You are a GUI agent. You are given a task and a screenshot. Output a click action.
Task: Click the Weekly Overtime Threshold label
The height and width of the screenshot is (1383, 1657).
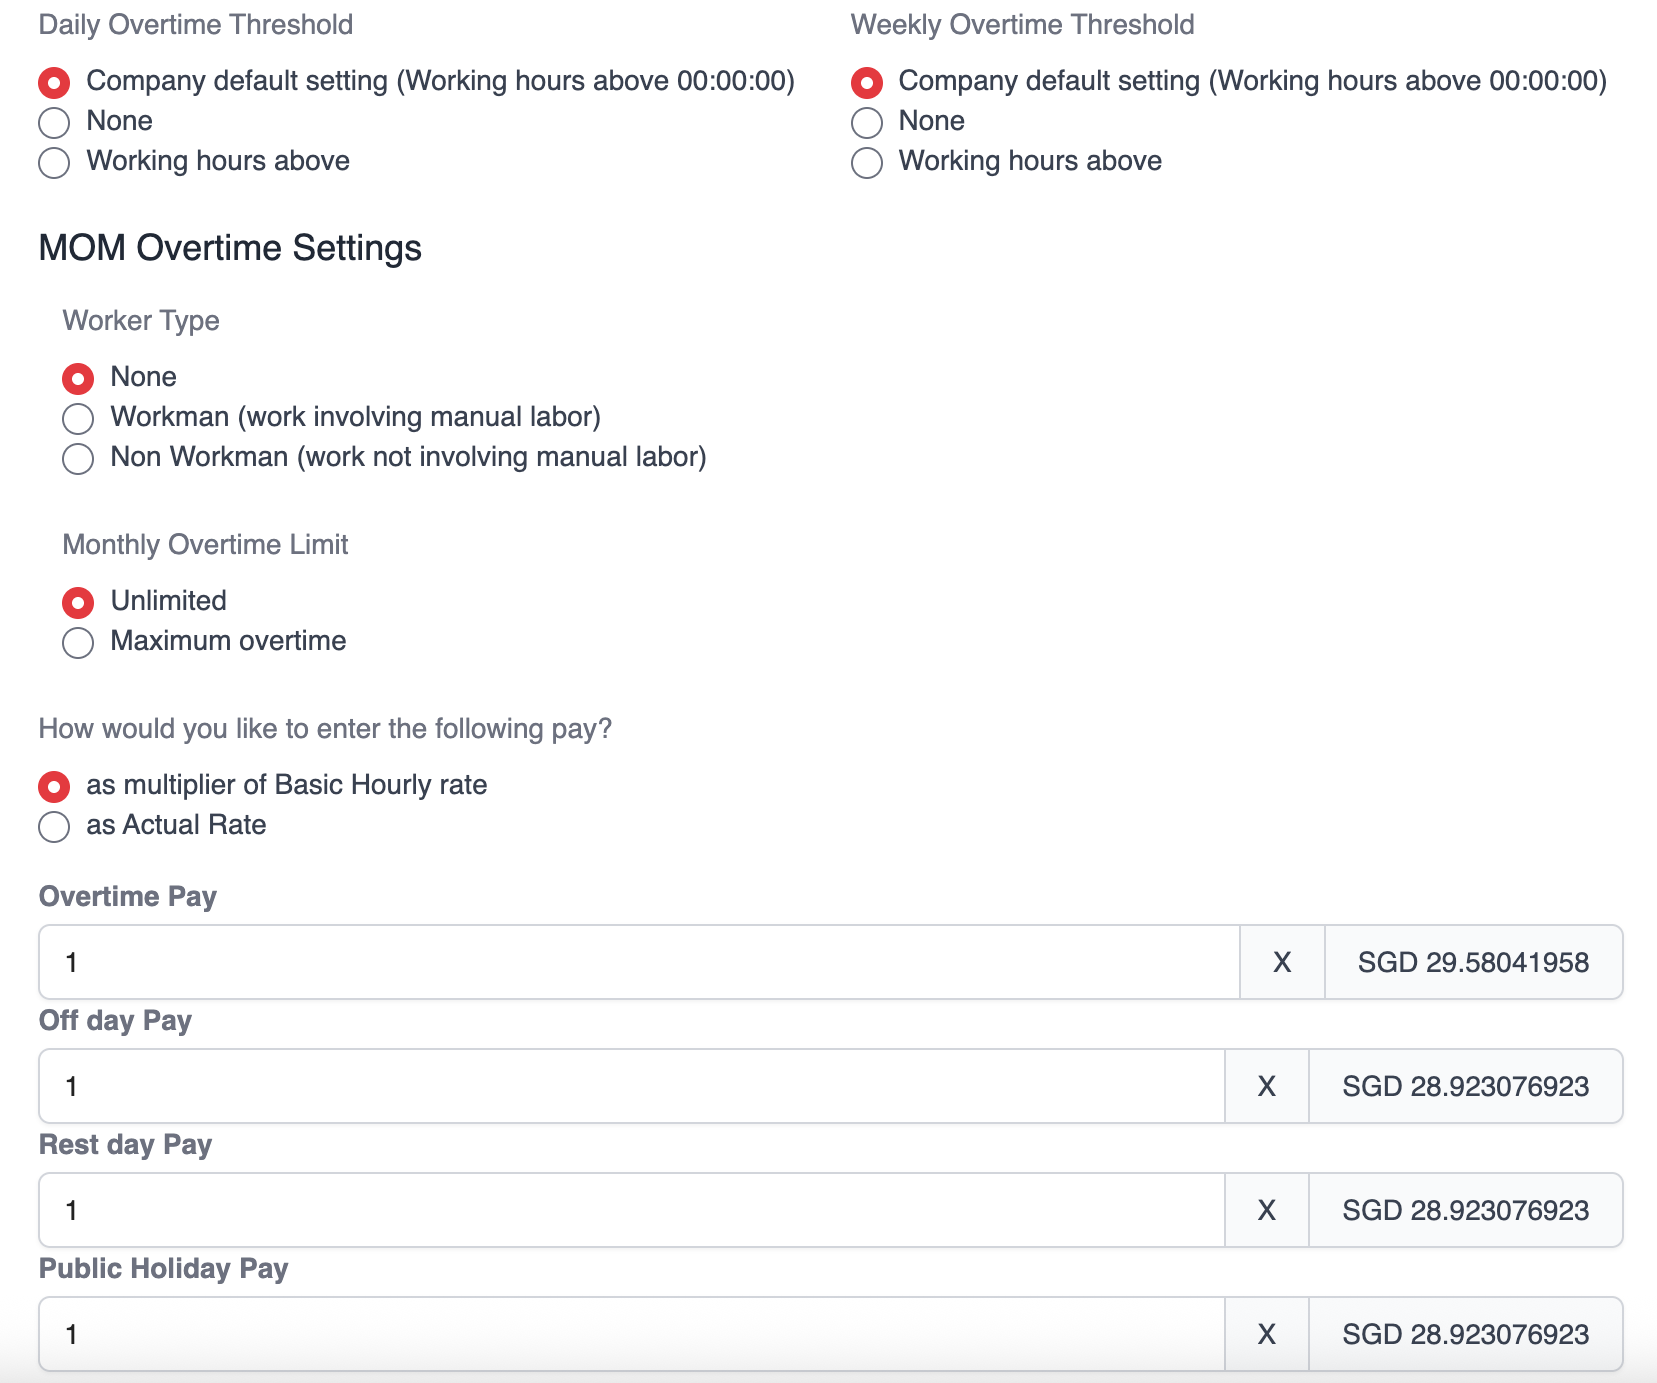(1022, 24)
